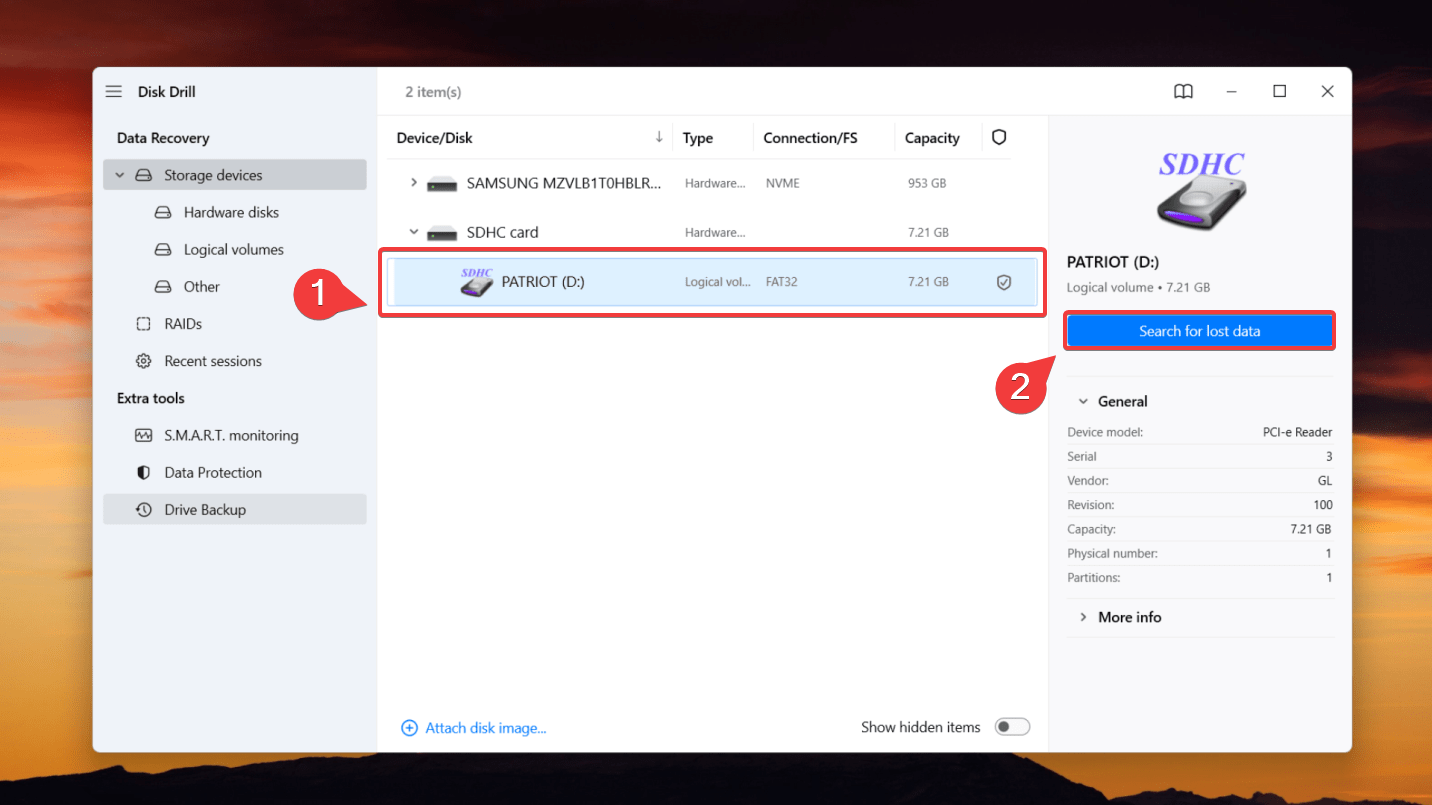Click the sort arrow in Device/Disk header
The width and height of the screenshot is (1432, 805).
(659, 137)
